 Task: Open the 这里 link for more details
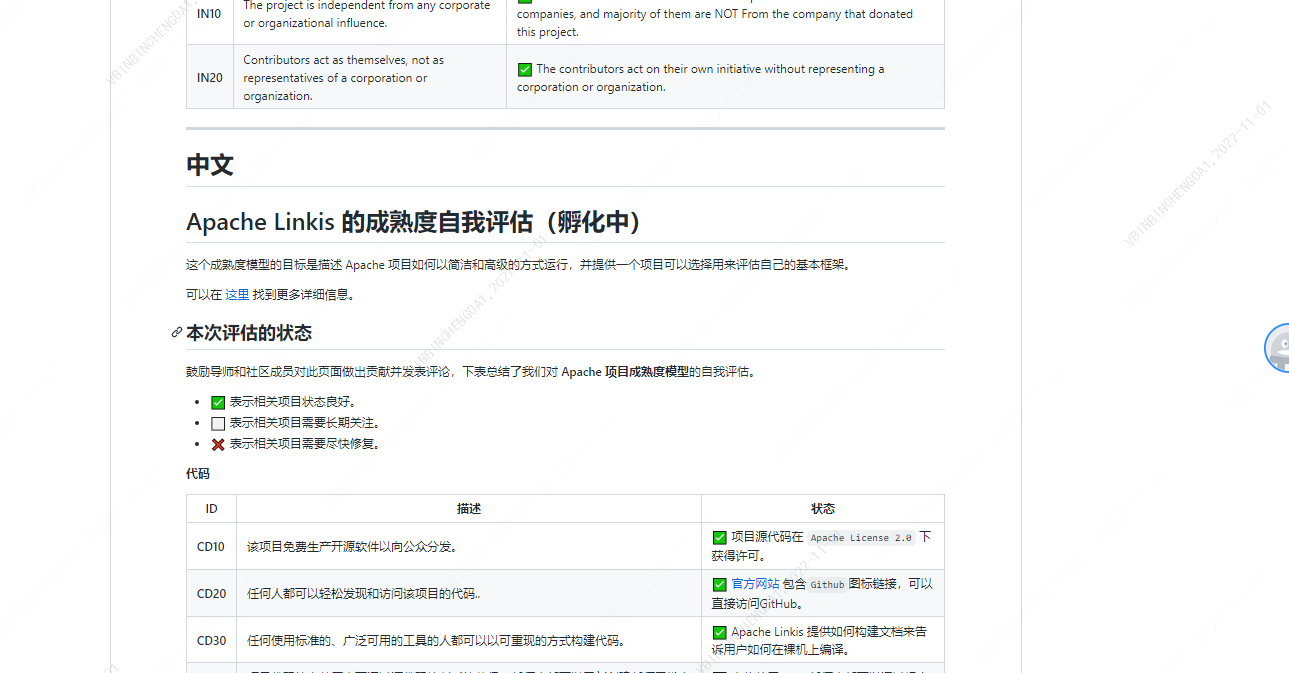point(237,295)
